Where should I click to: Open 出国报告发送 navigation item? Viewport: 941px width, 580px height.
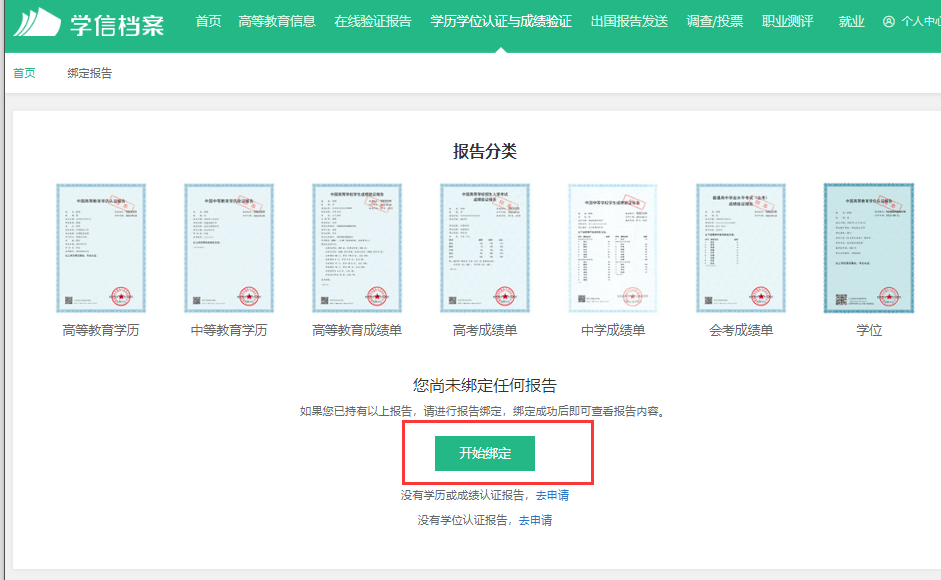pos(629,21)
